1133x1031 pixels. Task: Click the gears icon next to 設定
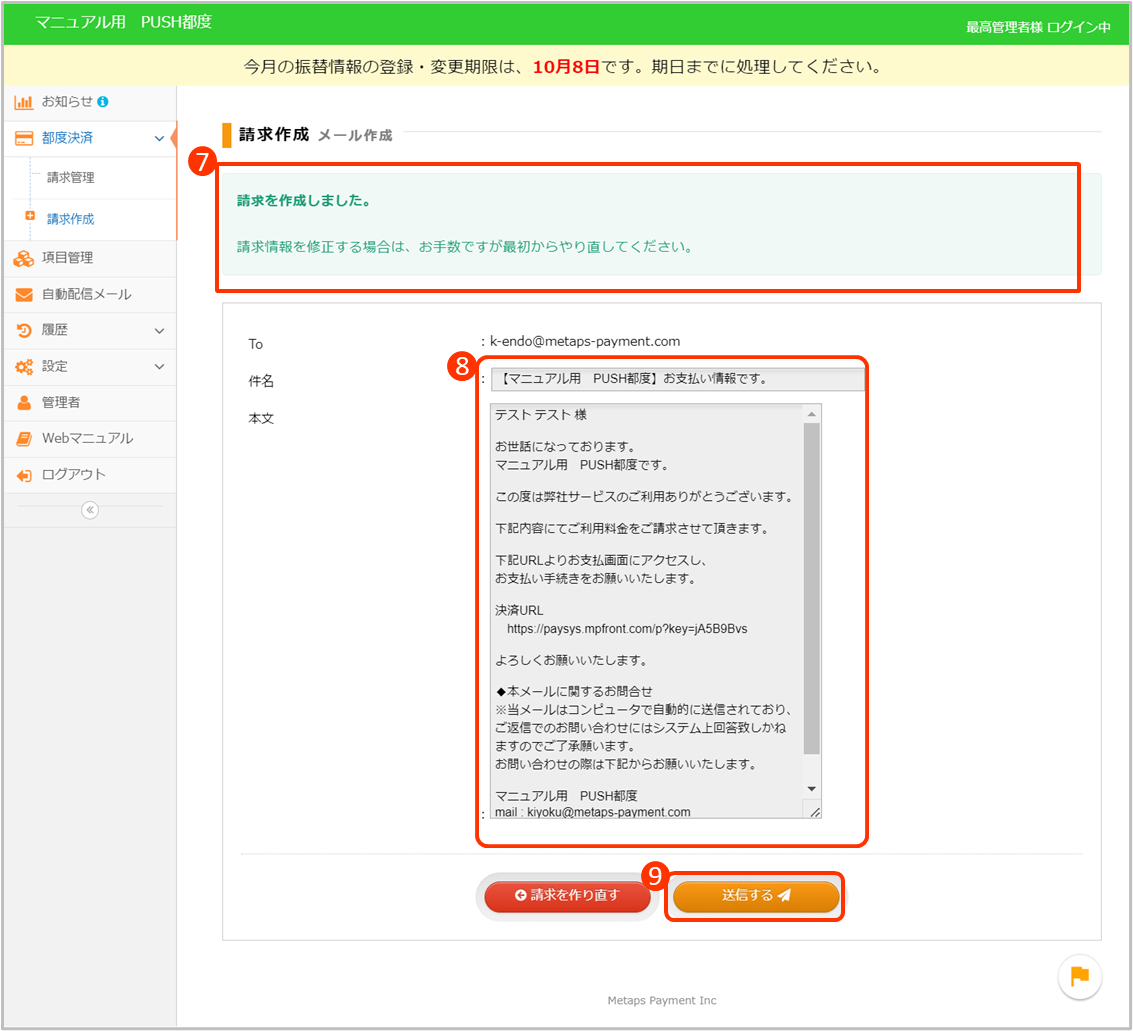tap(24, 366)
